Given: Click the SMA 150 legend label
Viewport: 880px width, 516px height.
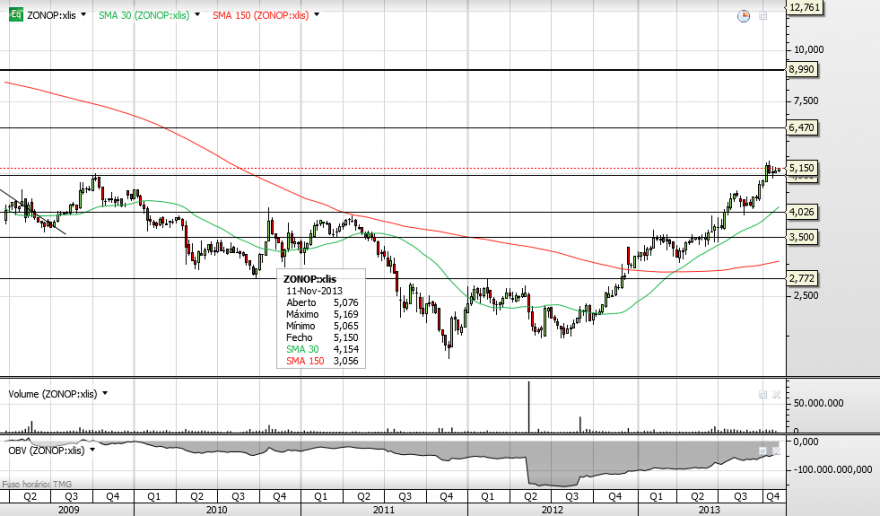Looking at the screenshot, I should click(x=260, y=15).
